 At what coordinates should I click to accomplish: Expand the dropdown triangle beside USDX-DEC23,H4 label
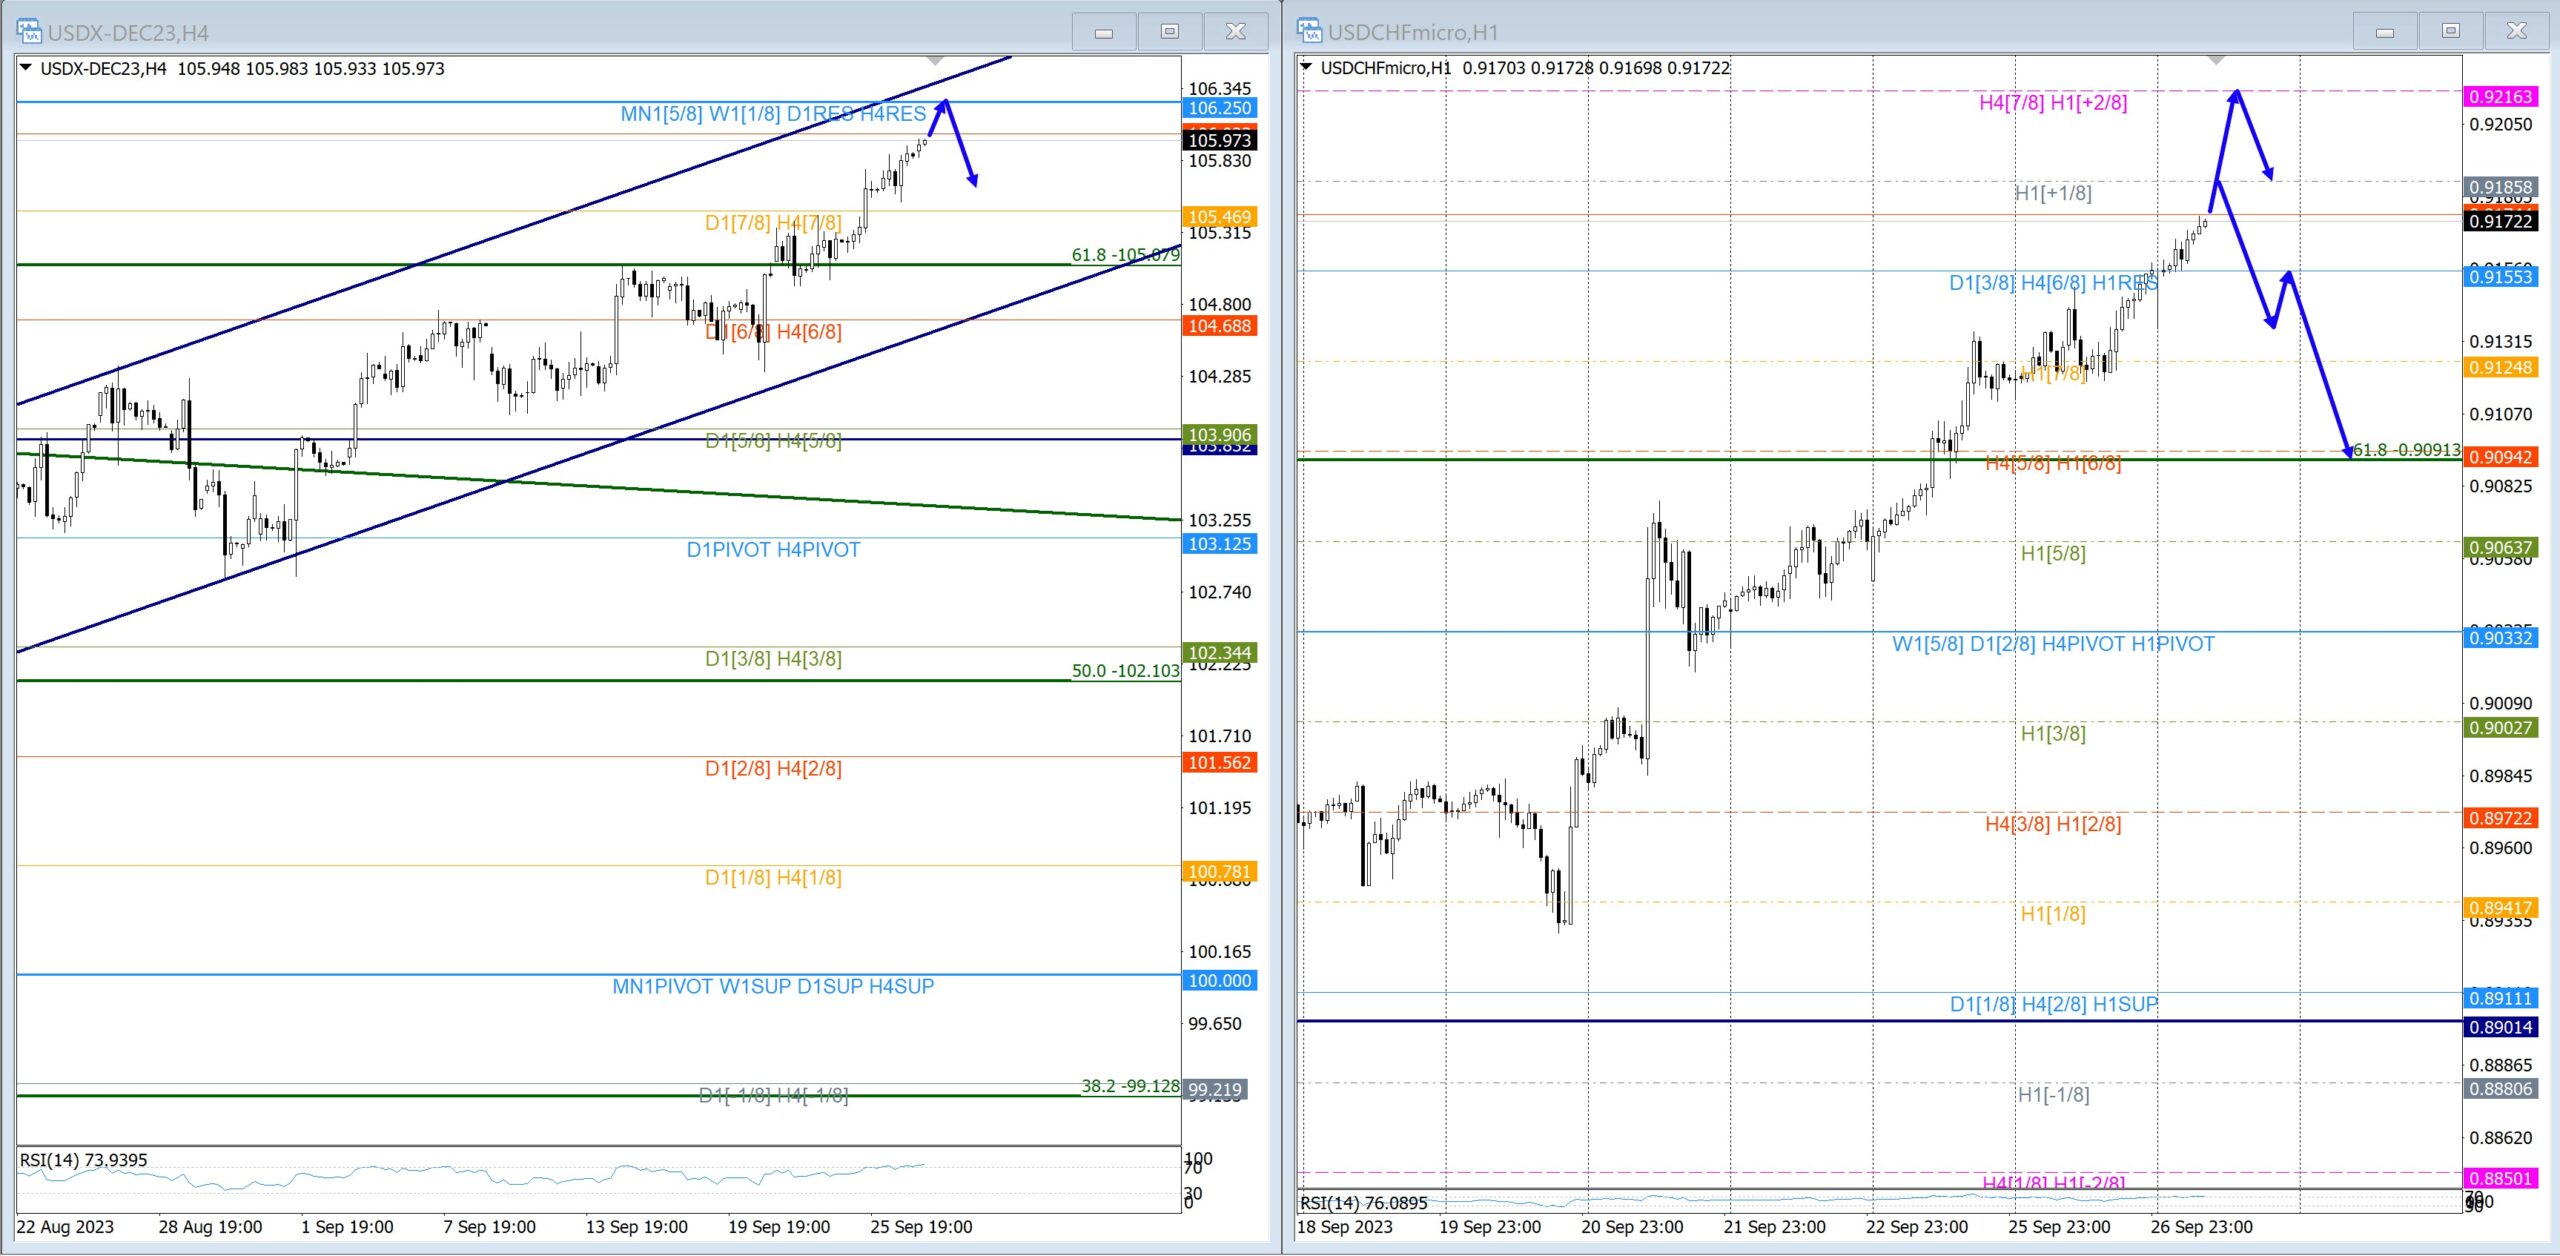(26, 68)
